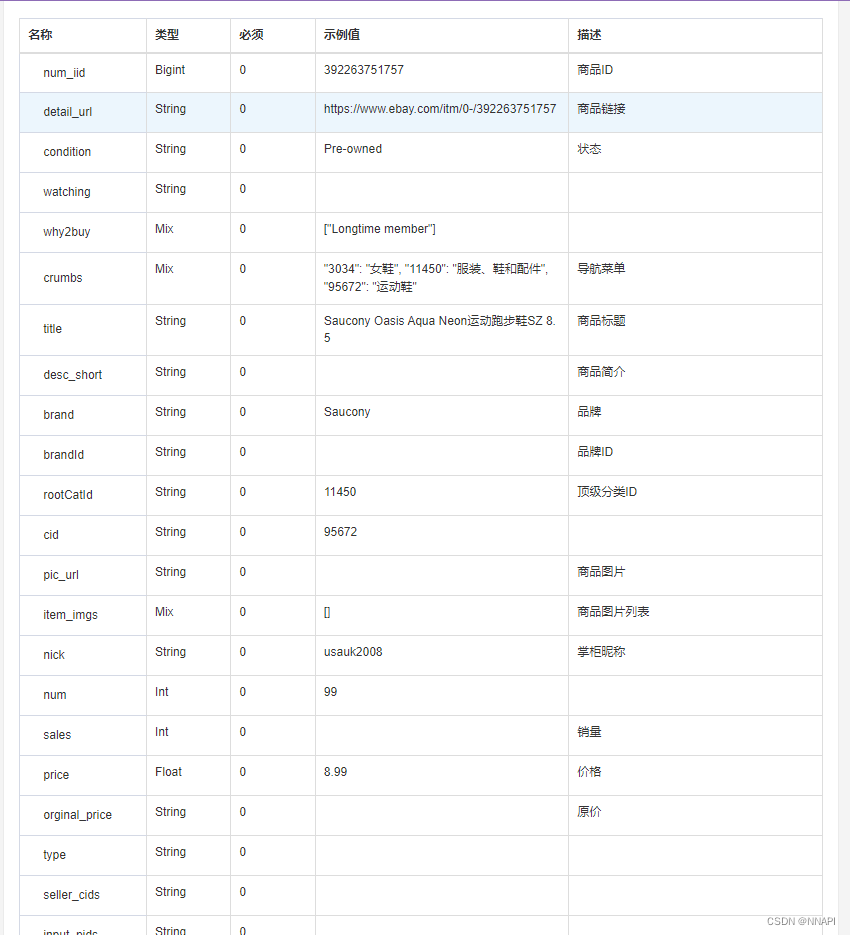Click the rootCatId field name
This screenshot has height=935, width=850.
tap(67, 494)
